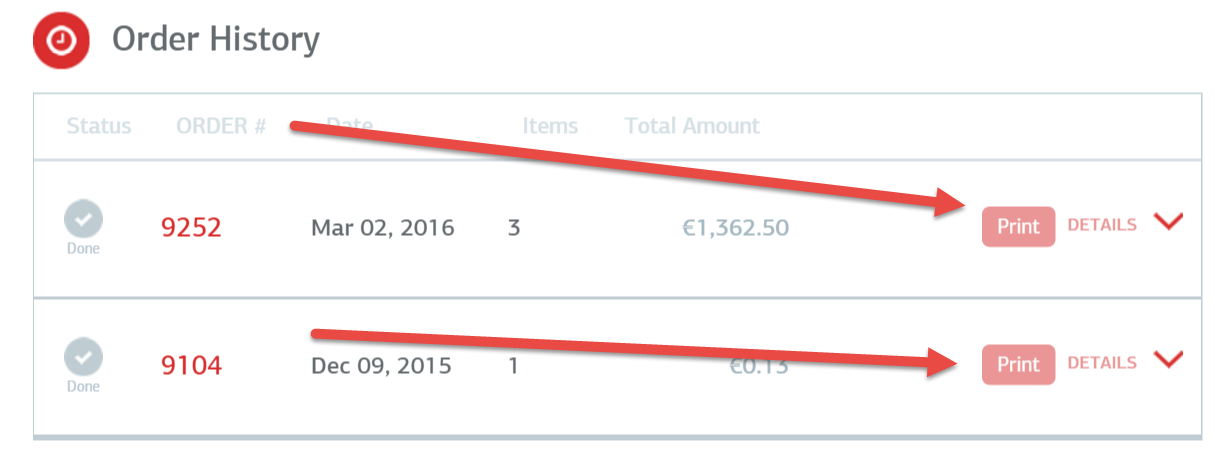Click the Order History heading text
The height and width of the screenshot is (468, 1215).
tap(216, 40)
